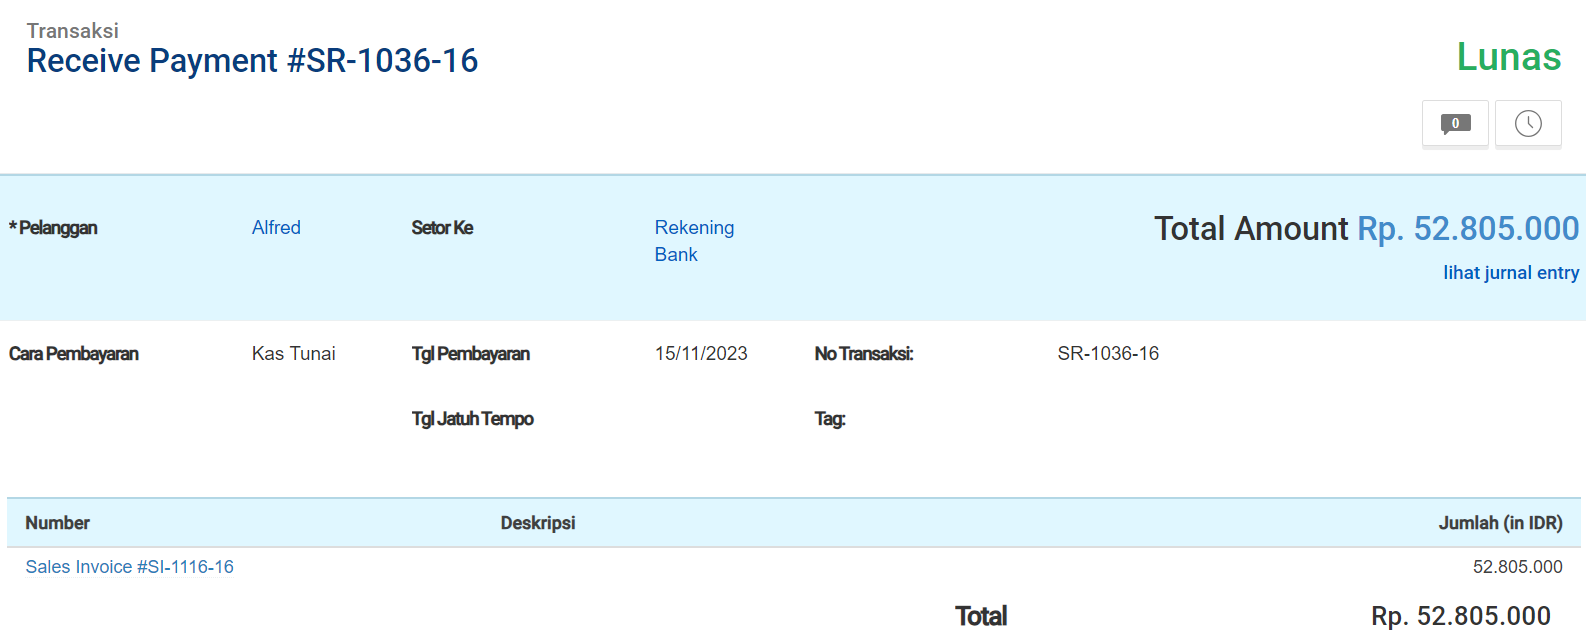The width and height of the screenshot is (1586, 636).
Task: Click the Number column header
Action: point(57,523)
